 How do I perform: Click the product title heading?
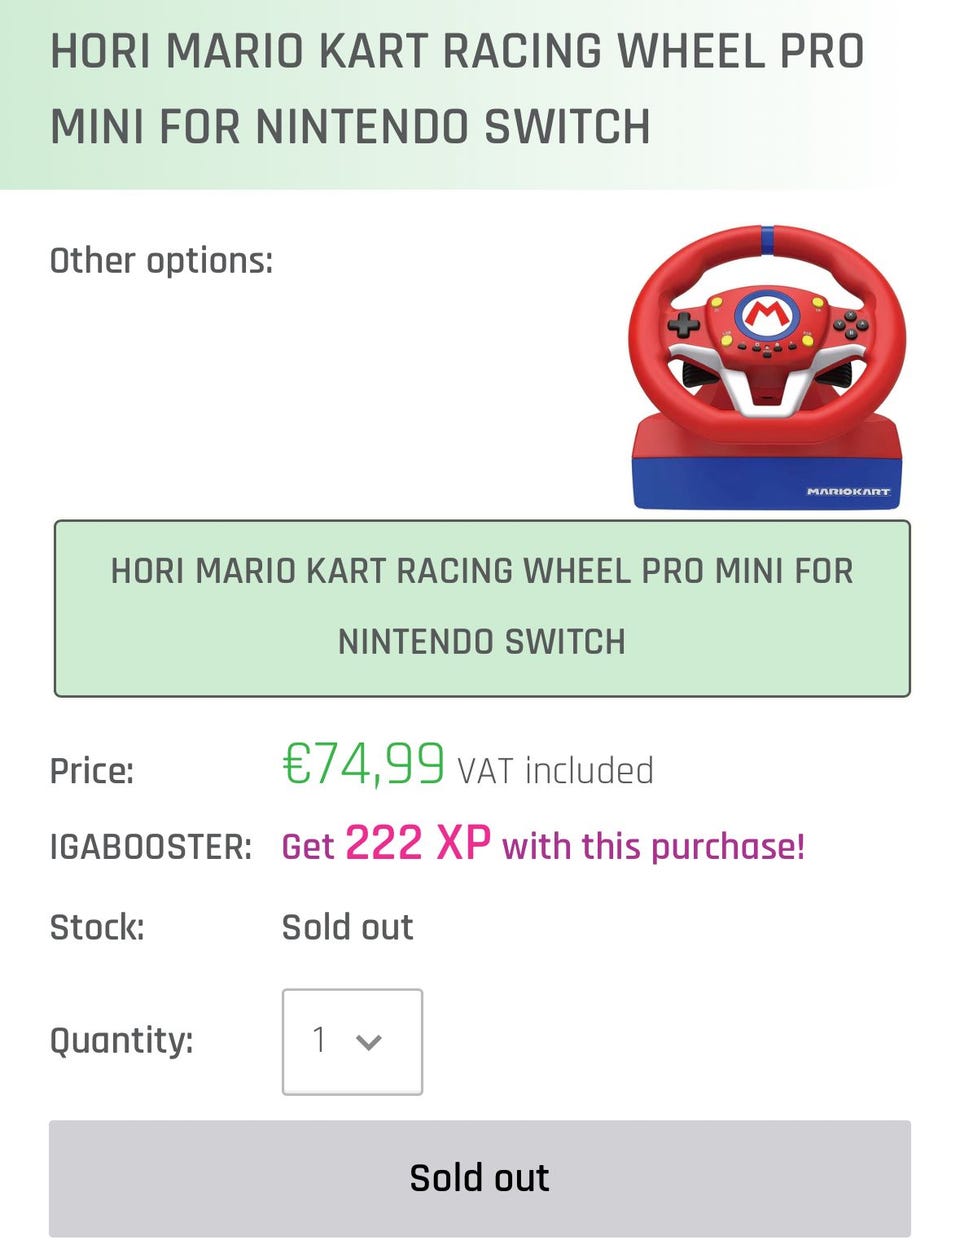[x=456, y=89]
